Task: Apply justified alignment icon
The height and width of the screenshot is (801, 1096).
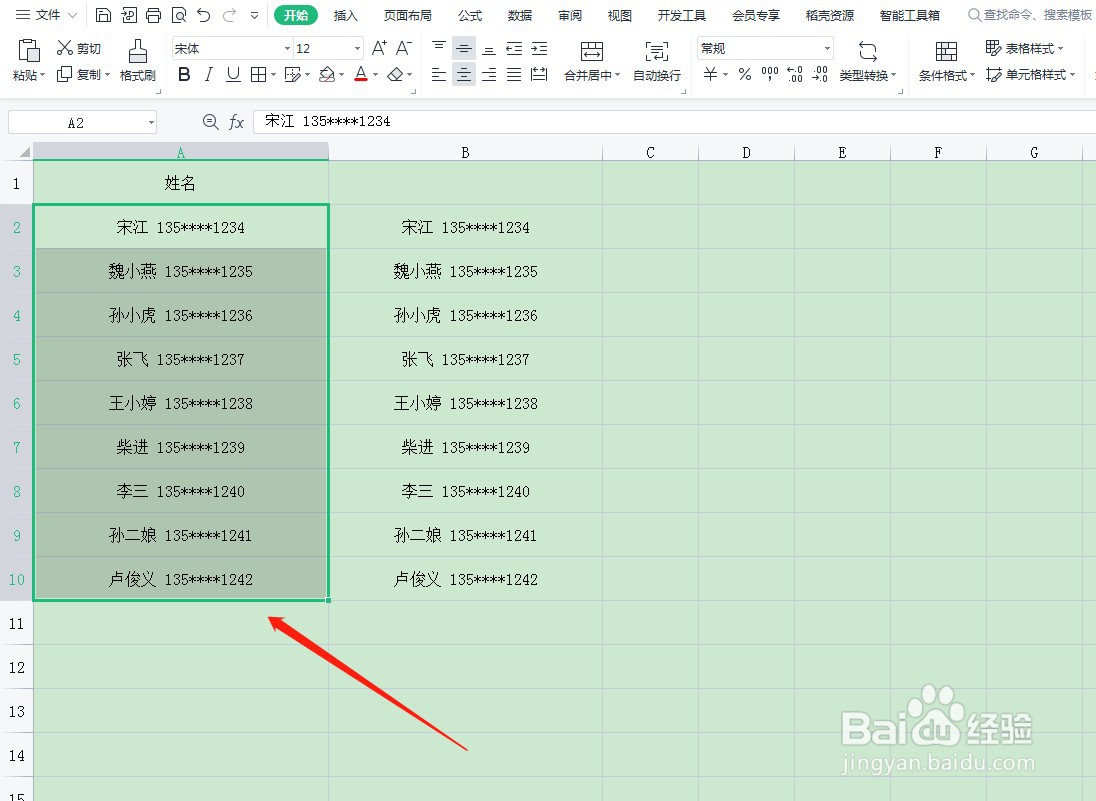Action: 514,74
